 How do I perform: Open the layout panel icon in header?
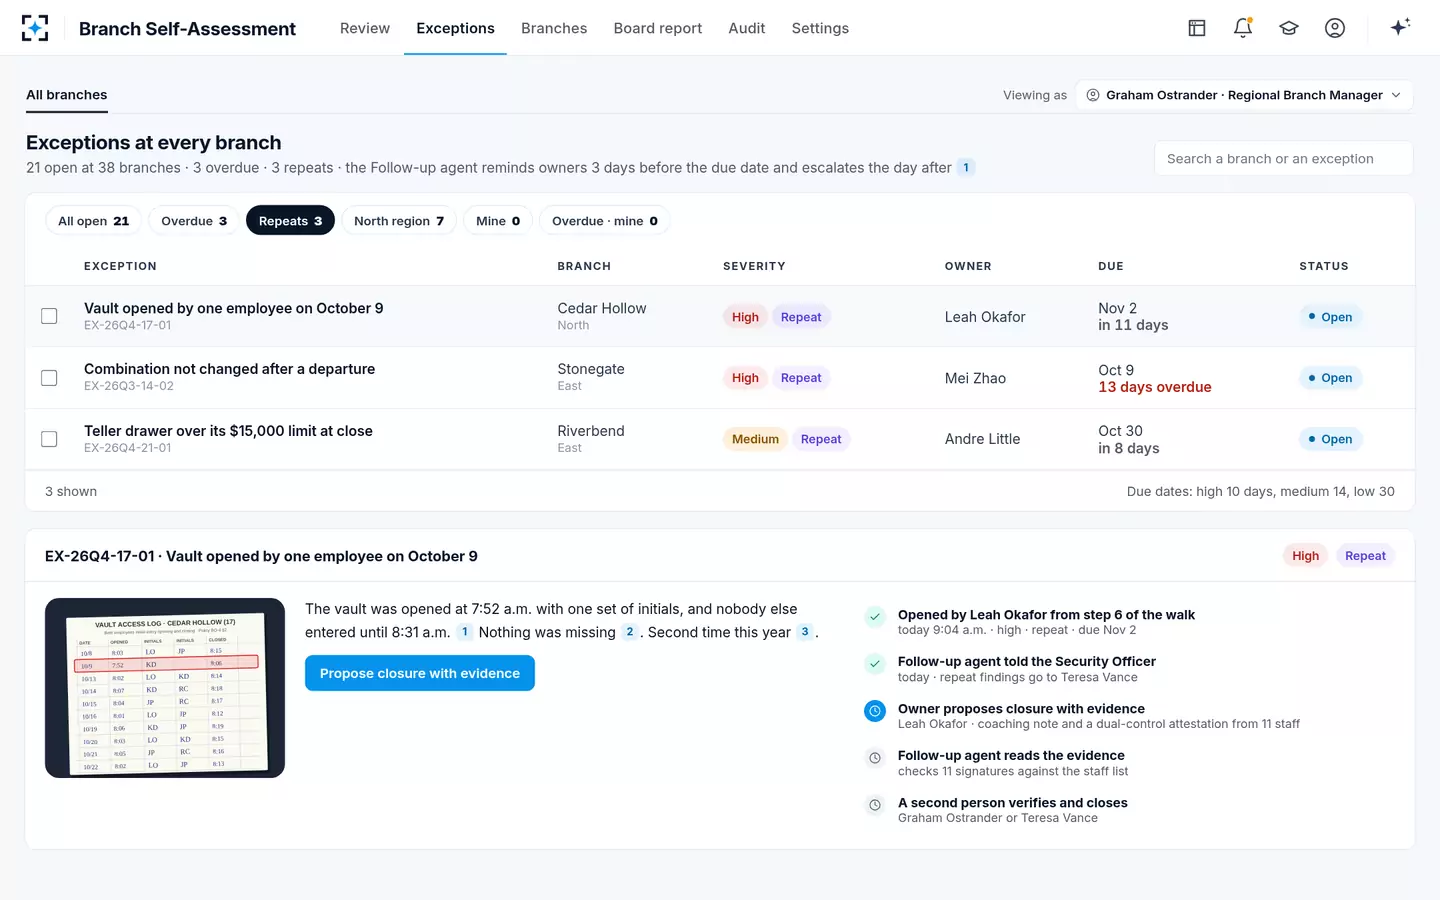click(1197, 28)
